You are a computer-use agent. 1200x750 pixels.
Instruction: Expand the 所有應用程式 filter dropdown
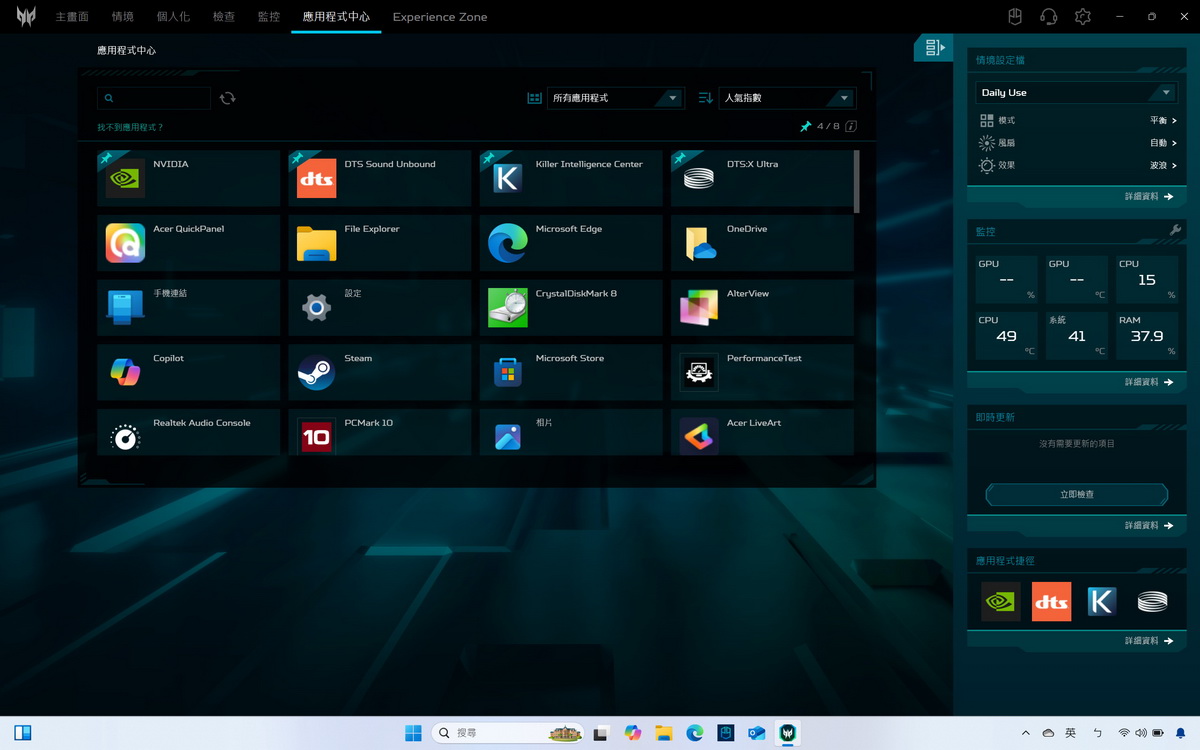point(616,98)
